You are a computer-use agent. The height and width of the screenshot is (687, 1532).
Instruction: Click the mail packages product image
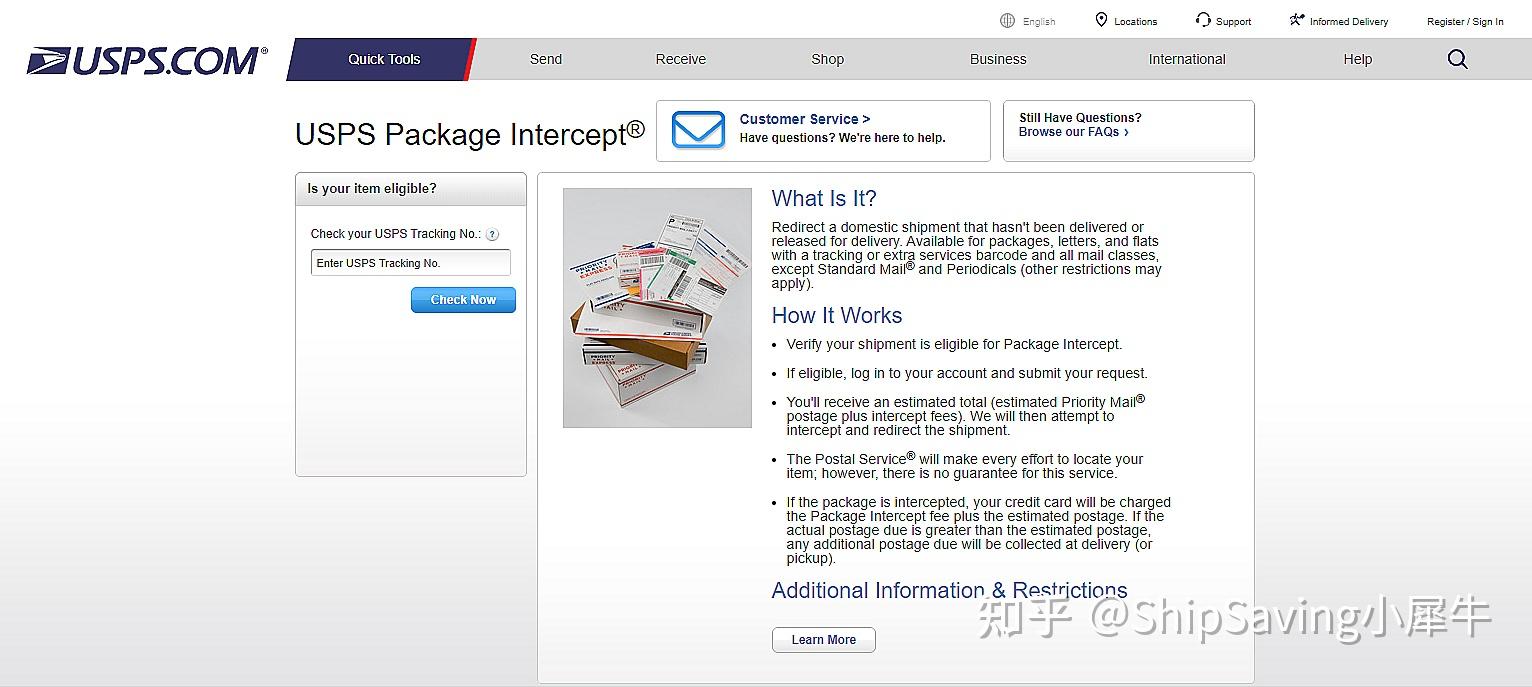[x=657, y=308]
